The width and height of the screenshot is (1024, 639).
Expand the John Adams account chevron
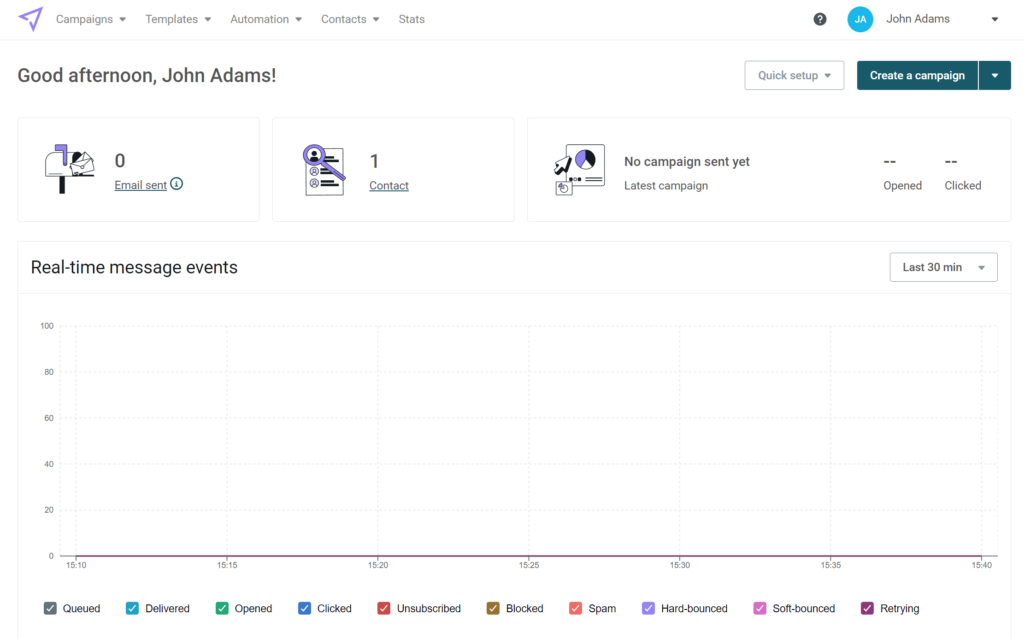click(994, 19)
